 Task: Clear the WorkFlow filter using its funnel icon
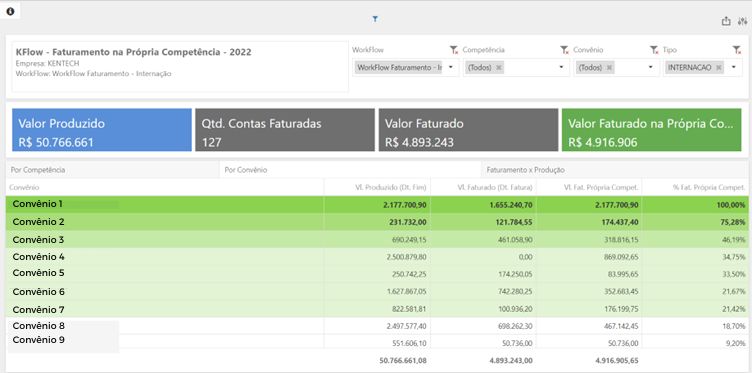tap(454, 50)
